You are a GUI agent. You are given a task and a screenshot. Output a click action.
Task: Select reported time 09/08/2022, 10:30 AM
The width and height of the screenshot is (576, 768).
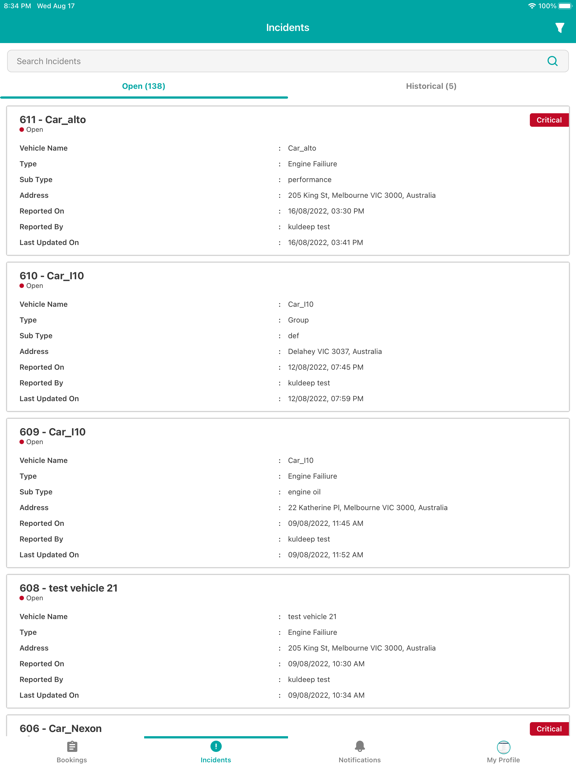point(326,664)
